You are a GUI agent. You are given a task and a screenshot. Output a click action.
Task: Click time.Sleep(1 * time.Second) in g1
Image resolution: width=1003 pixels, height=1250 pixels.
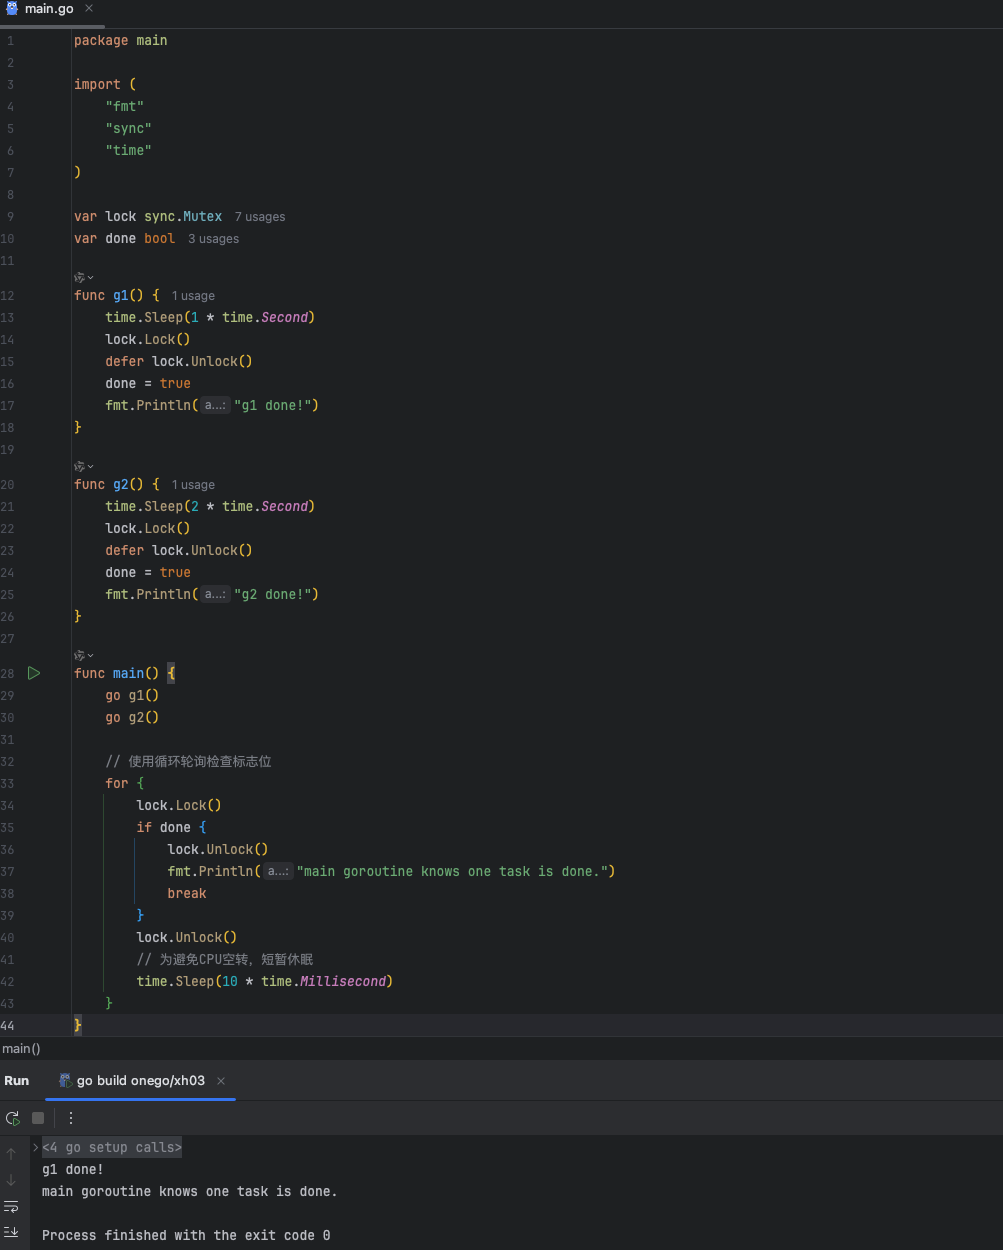[210, 317]
